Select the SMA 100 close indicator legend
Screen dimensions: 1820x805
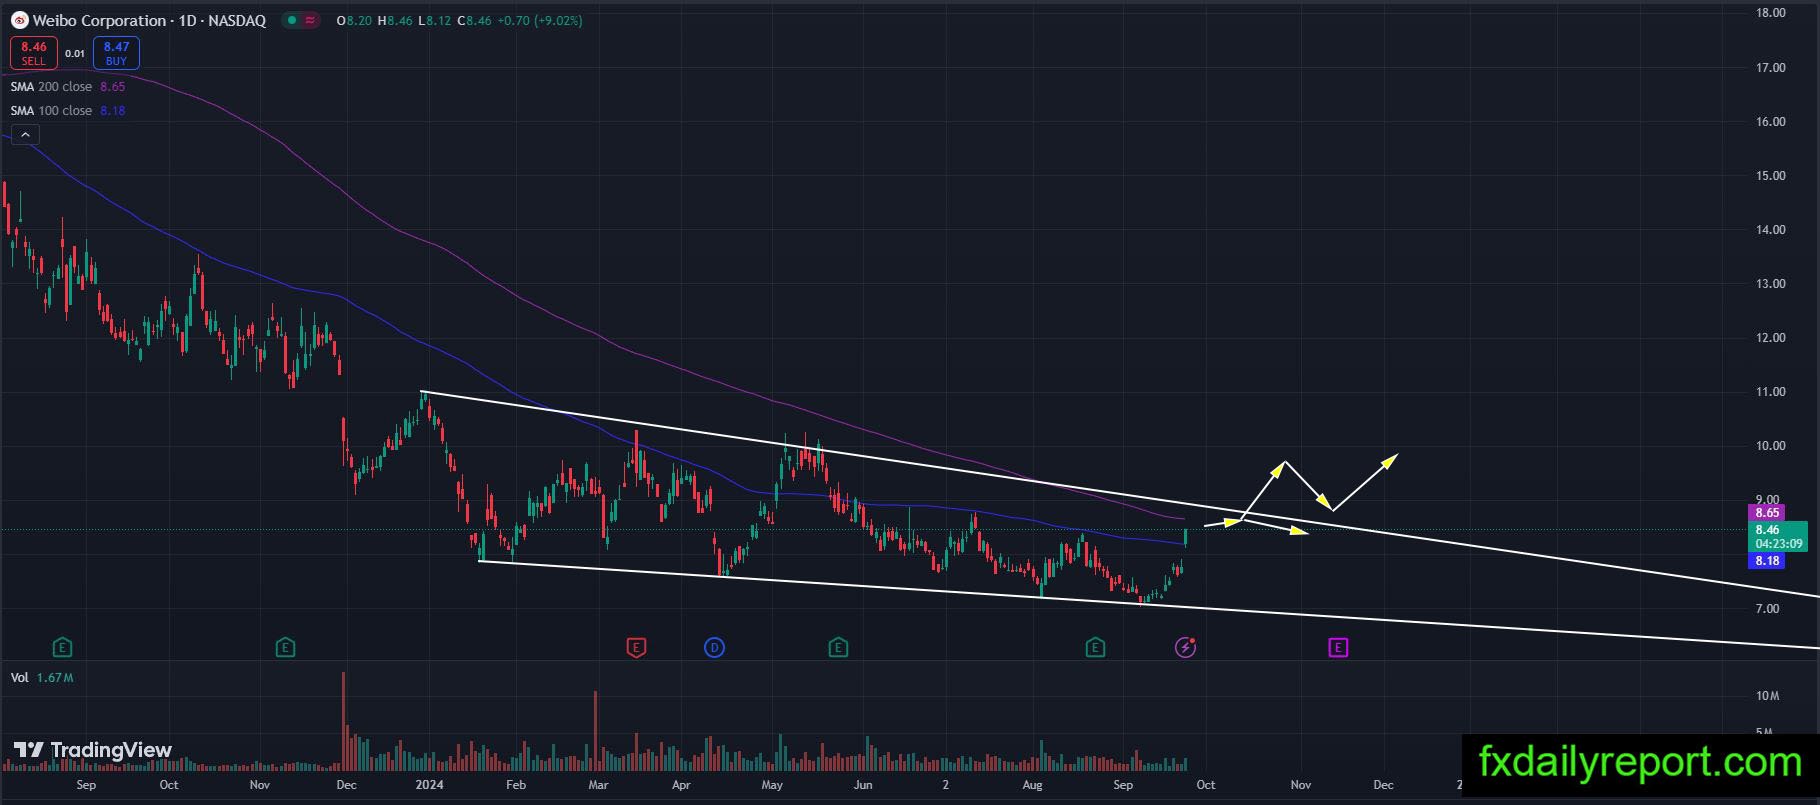point(68,111)
